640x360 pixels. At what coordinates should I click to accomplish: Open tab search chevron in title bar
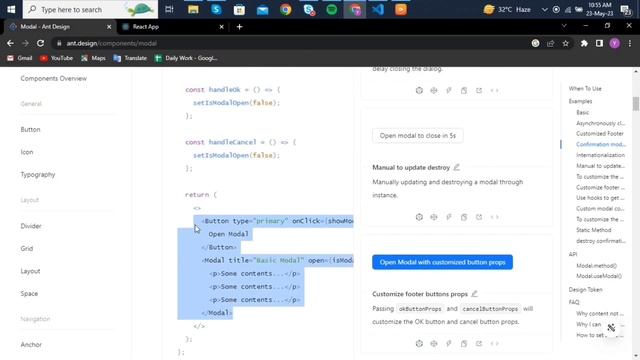pyautogui.click(x=564, y=26)
